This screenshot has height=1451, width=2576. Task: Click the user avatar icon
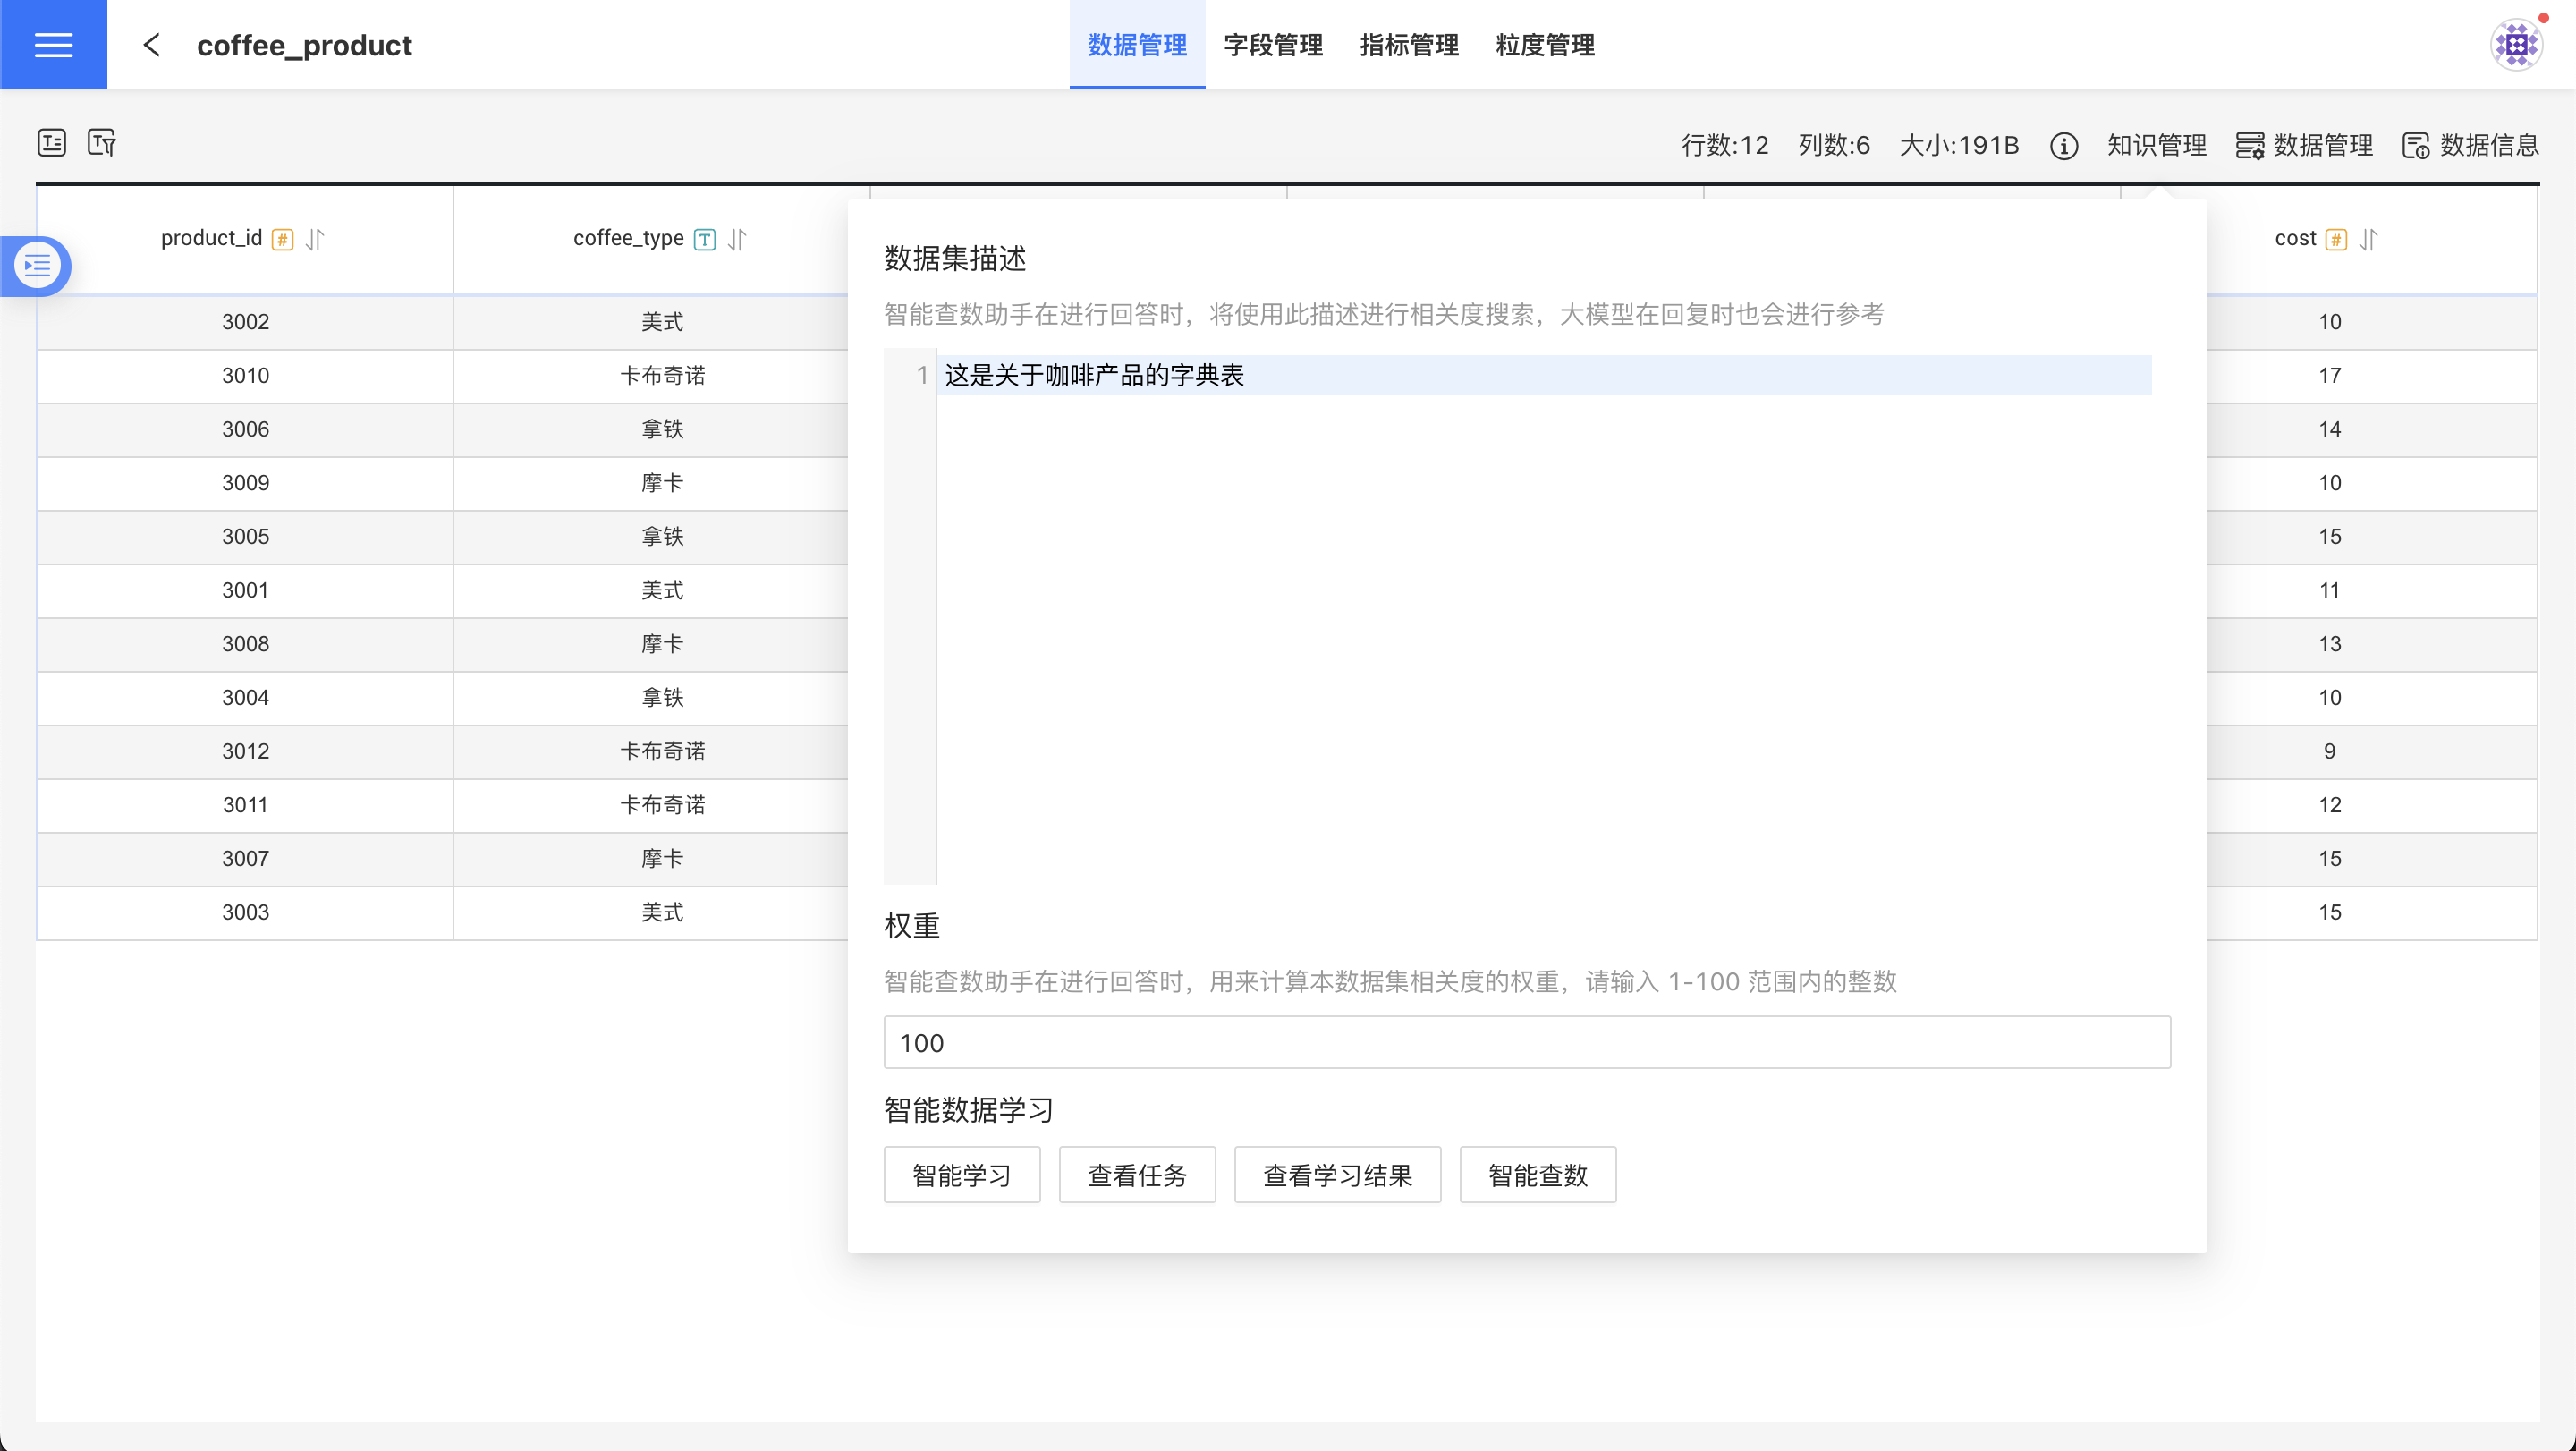(2516, 45)
